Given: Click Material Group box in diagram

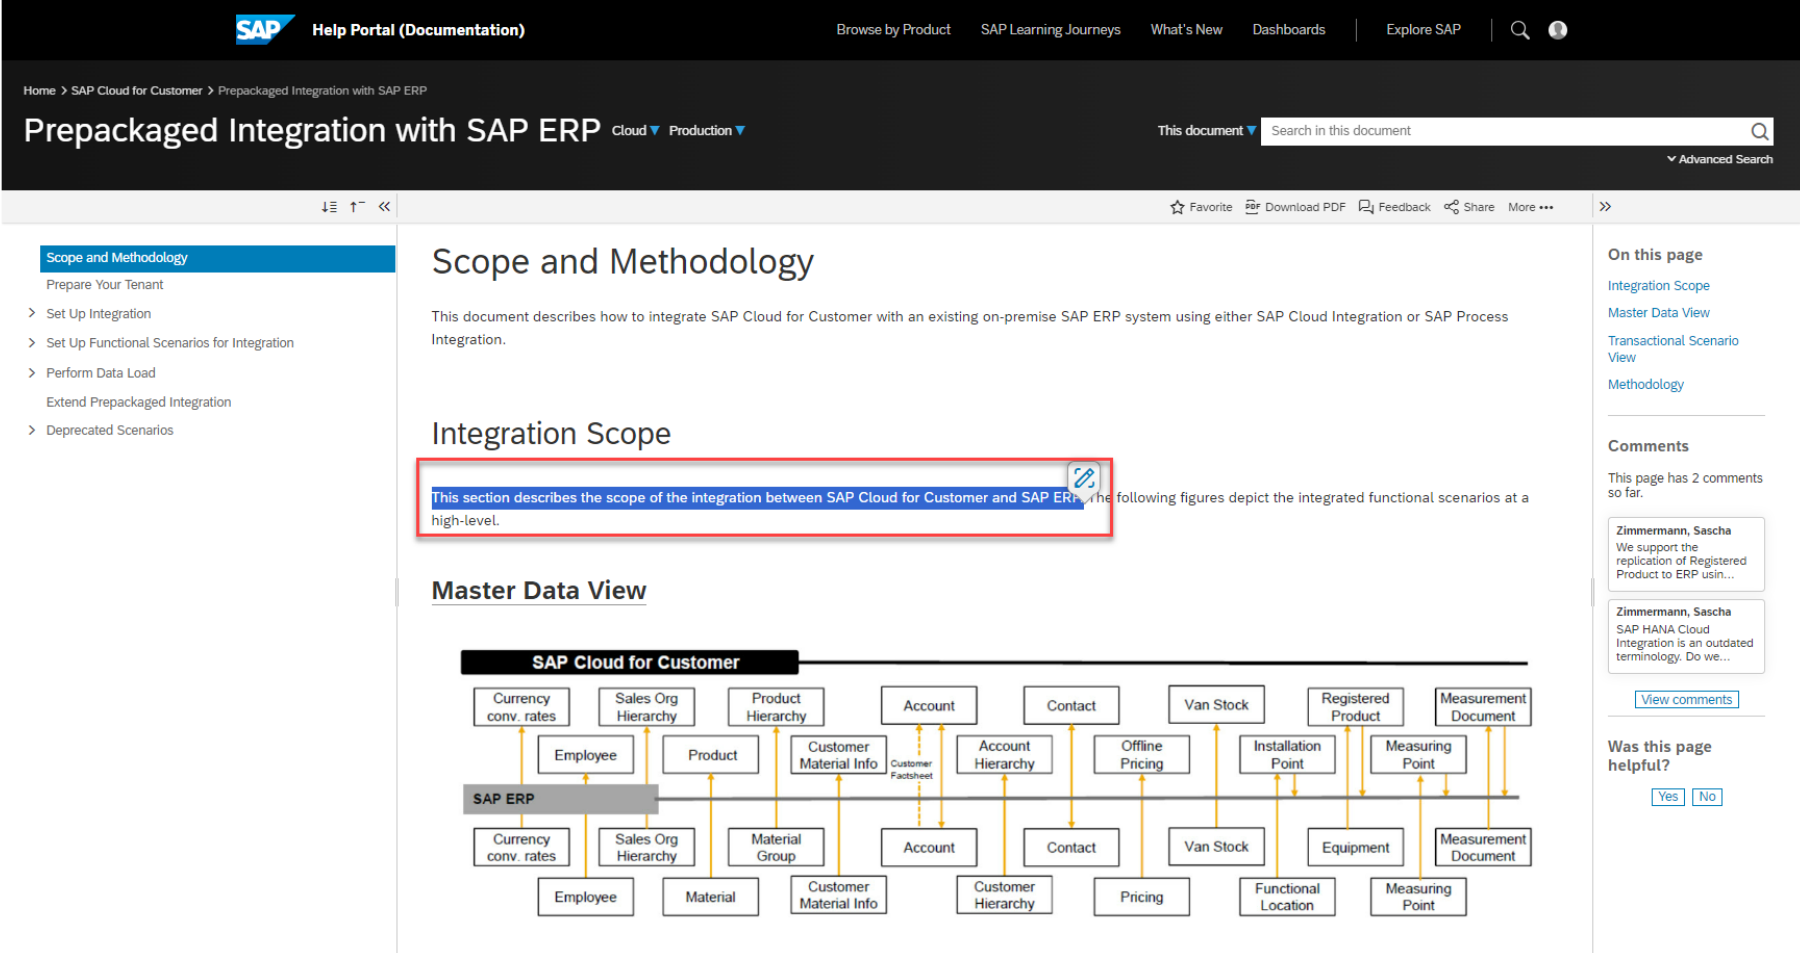Looking at the screenshot, I should 776,848.
